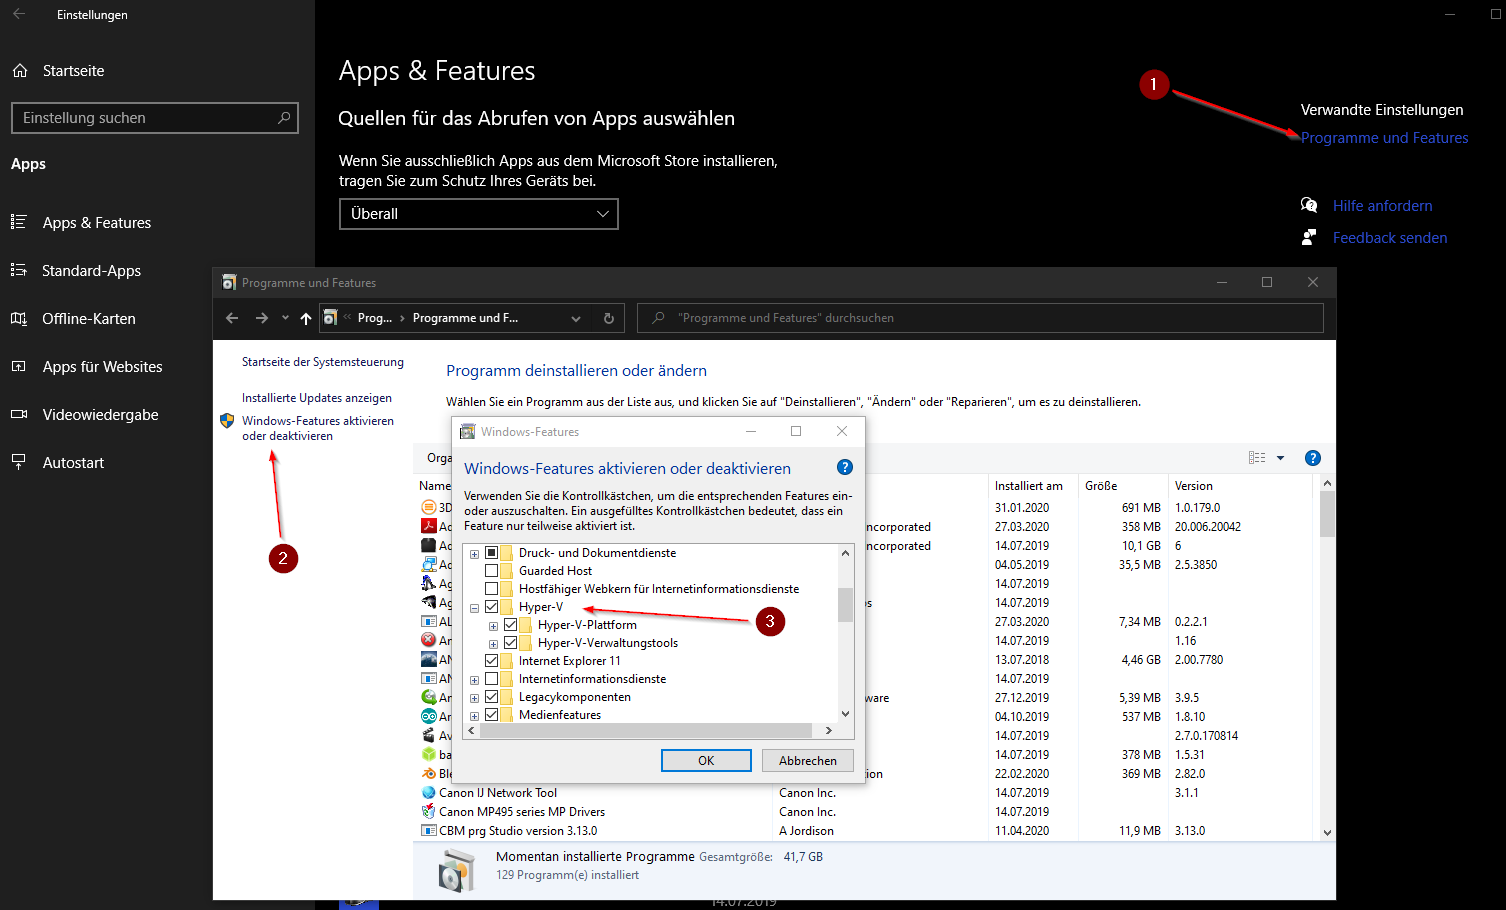The image size is (1506, 910).
Task: Toggle Internet Explorer 11 checkbox
Action: tap(491, 661)
